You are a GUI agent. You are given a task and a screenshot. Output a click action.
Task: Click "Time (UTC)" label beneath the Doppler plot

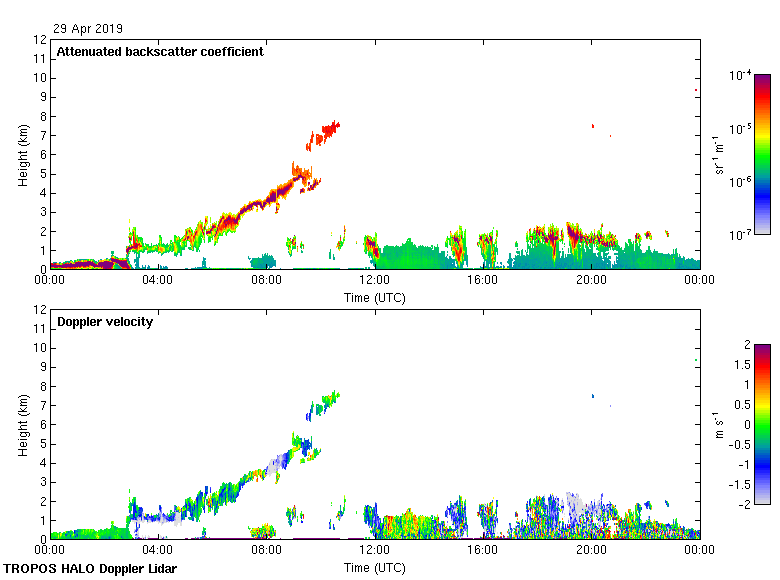(x=375, y=567)
